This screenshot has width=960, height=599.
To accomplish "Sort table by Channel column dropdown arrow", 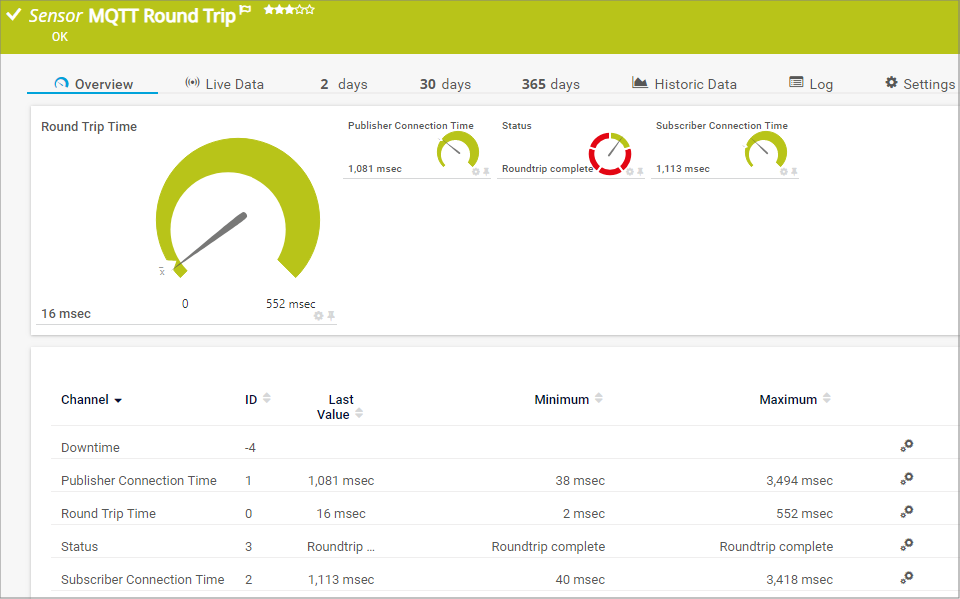I will pos(118,400).
